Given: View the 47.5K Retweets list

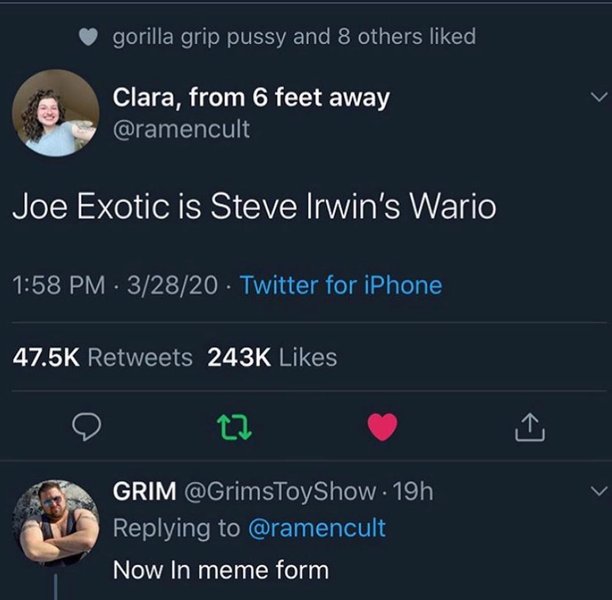Looking at the screenshot, I should (102, 357).
